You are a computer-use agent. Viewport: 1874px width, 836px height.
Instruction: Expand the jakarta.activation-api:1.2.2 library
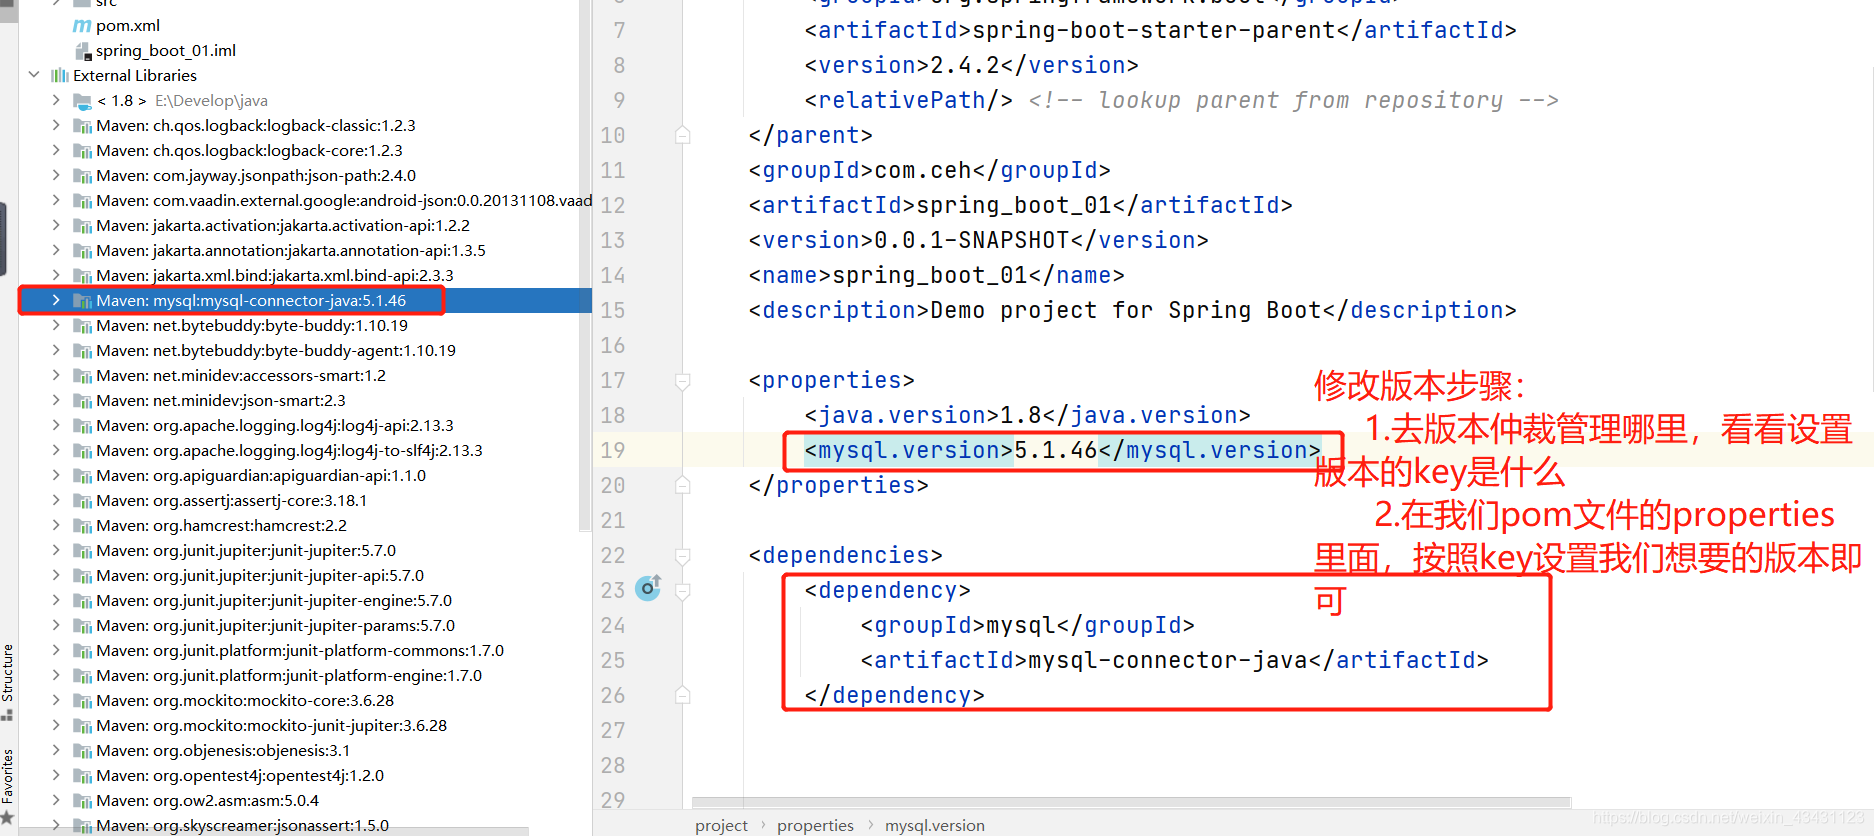pyautogui.click(x=56, y=225)
